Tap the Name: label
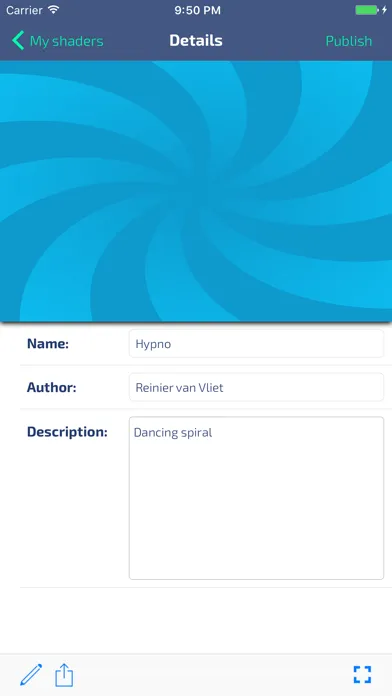The height and width of the screenshot is (696, 392). pyautogui.click(x=48, y=344)
